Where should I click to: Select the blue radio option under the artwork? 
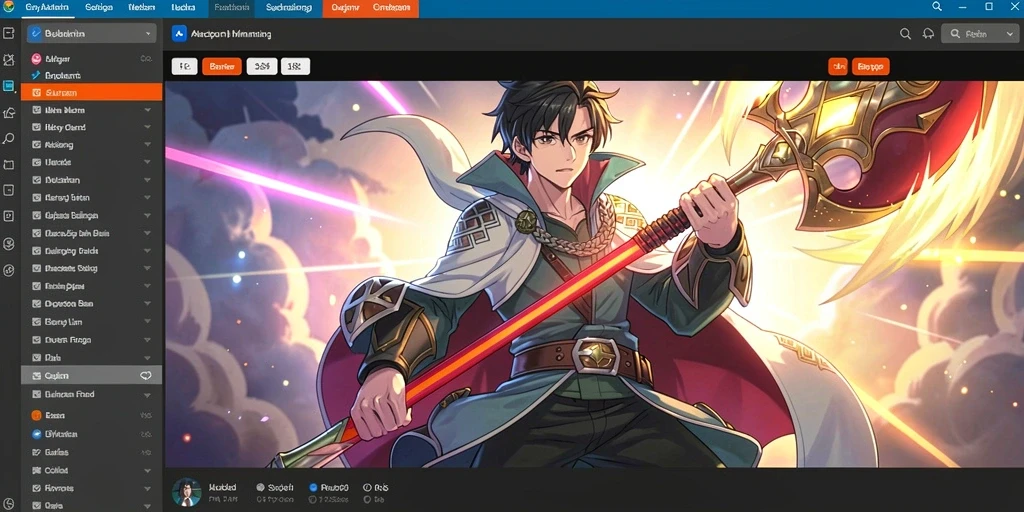313,487
